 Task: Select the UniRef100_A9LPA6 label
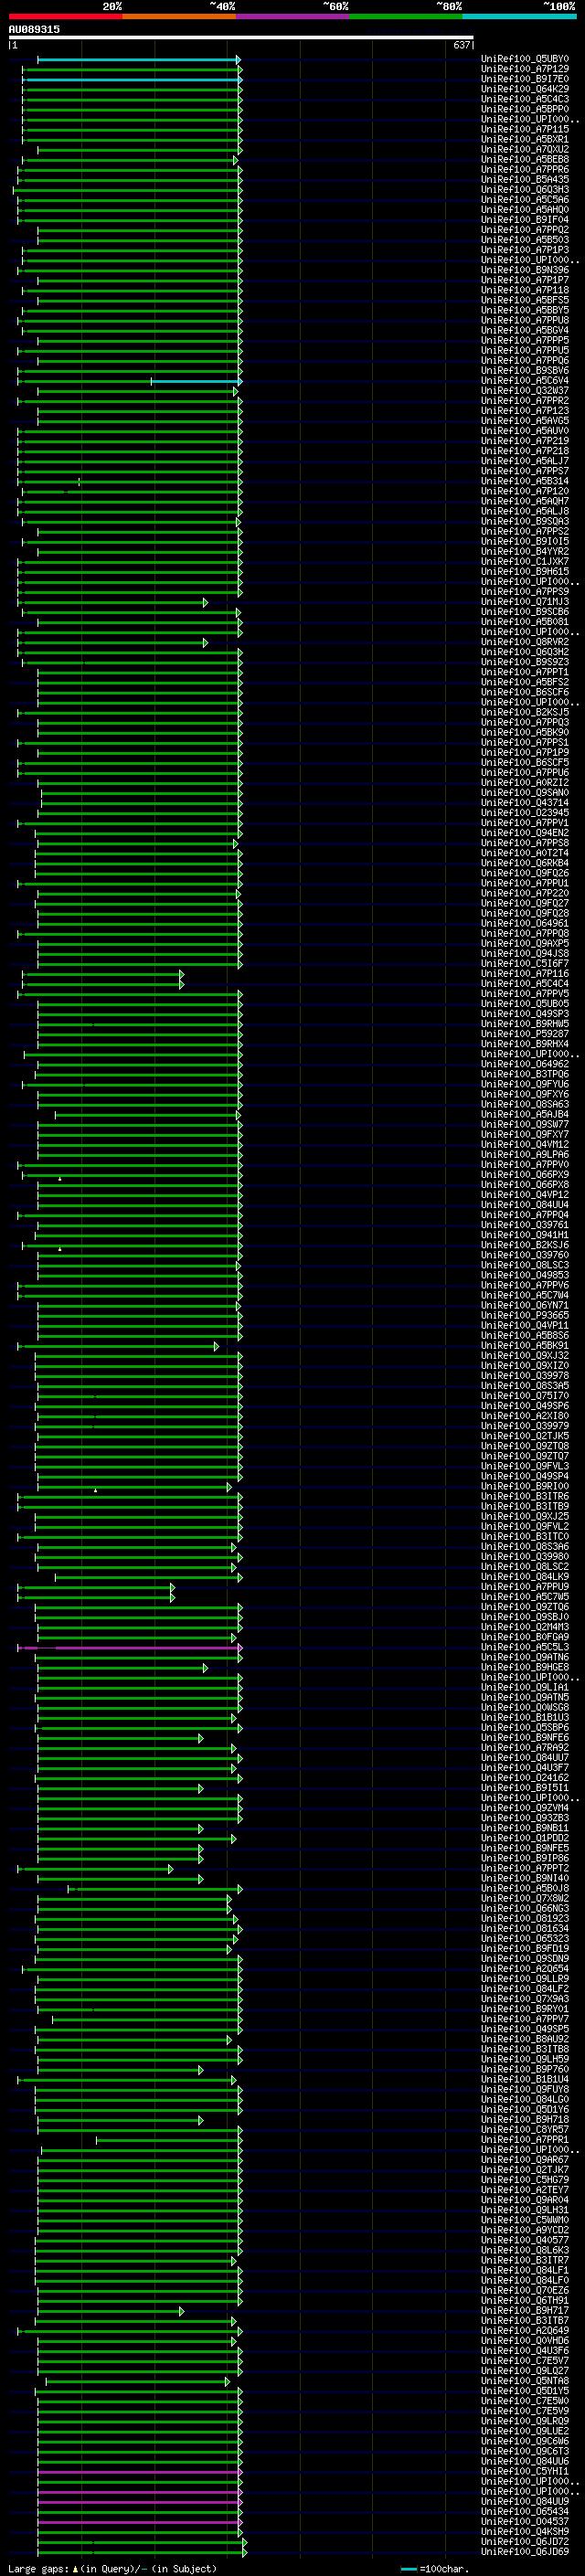point(525,1154)
